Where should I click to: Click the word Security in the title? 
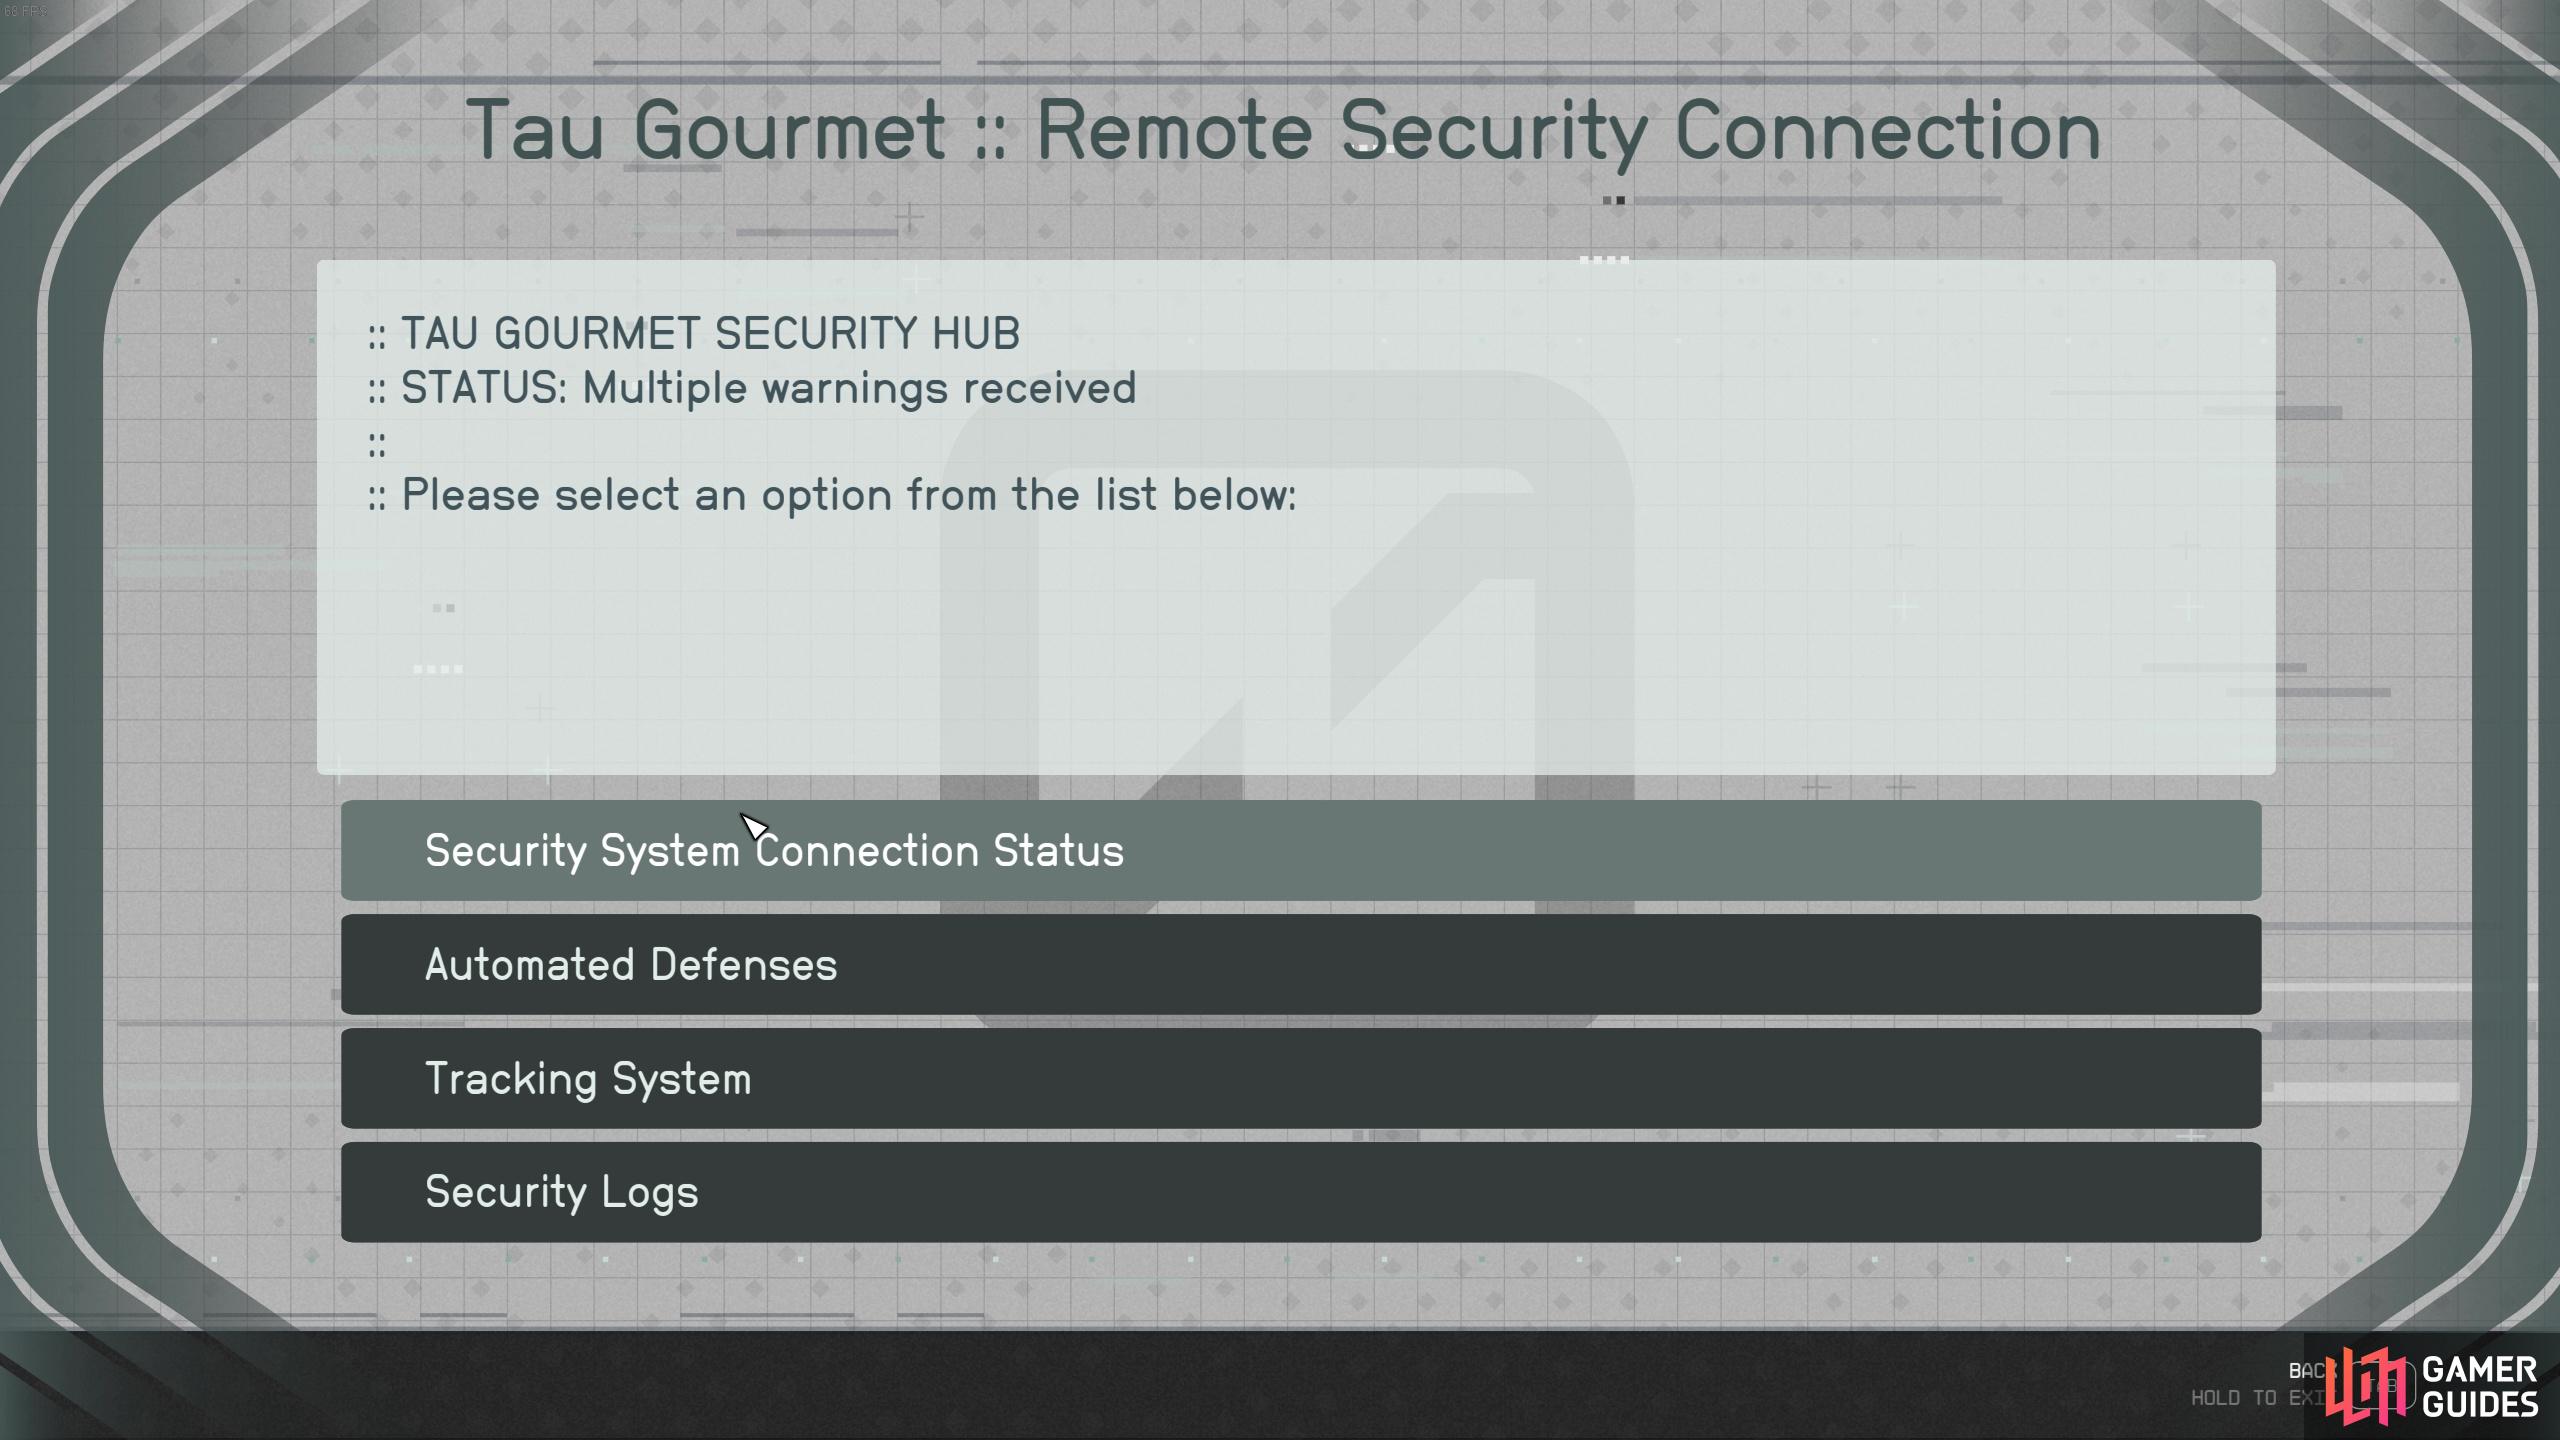coord(1494,132)
